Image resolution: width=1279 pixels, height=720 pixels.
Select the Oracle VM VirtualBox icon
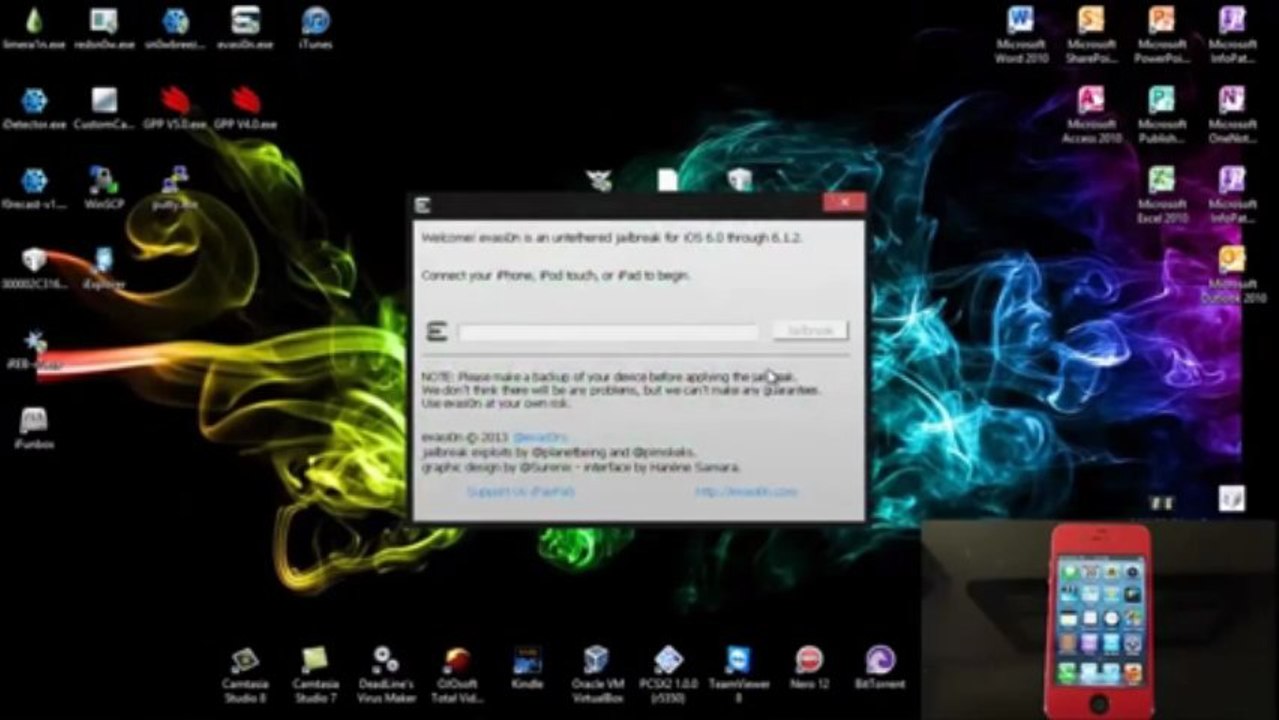pos(597,673)
